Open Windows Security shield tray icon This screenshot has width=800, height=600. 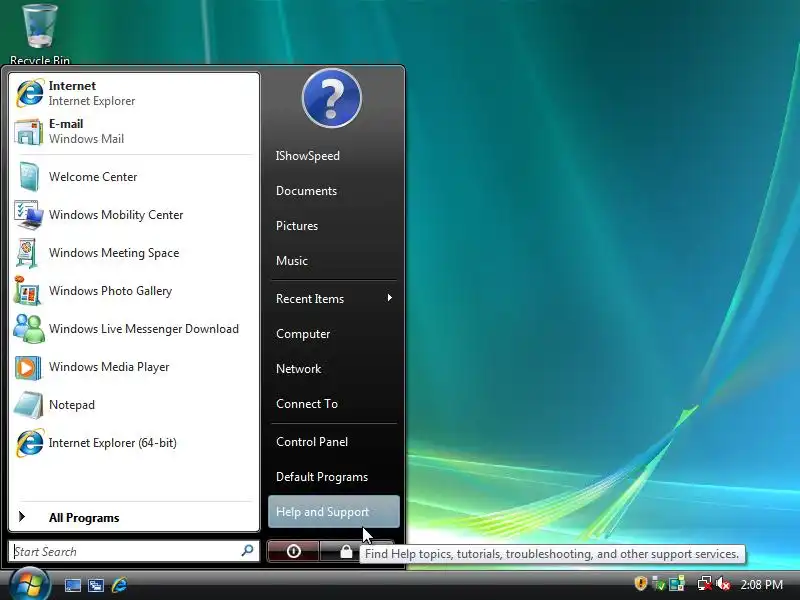point(641,583)
